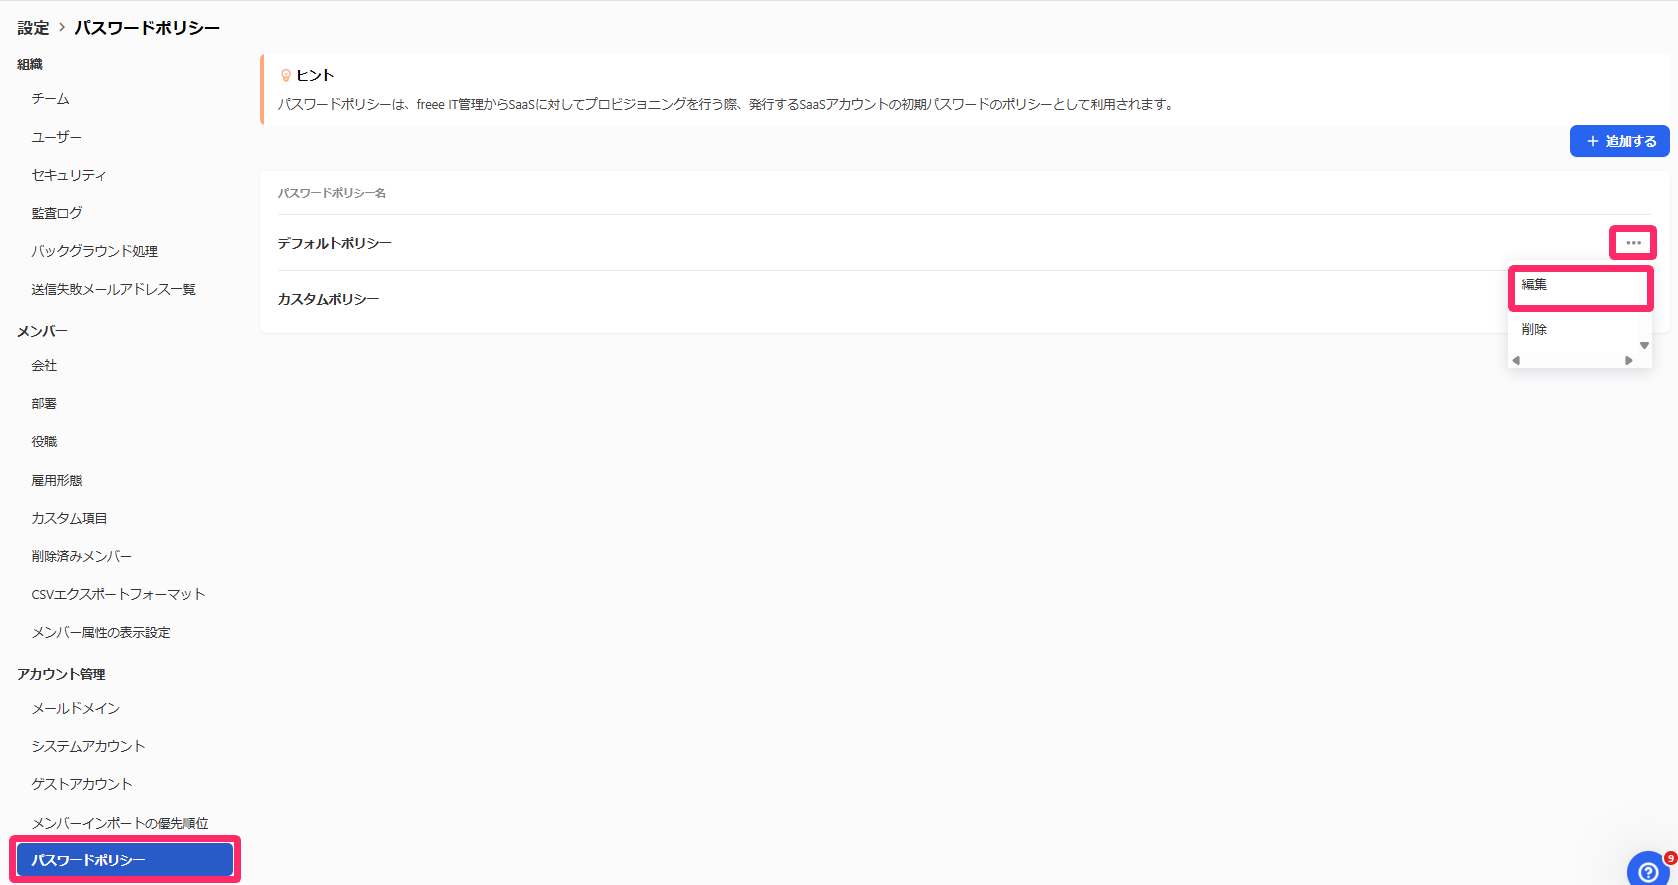Open the help chat bubble icon

pyautogui.click(x=1648, y=870)
